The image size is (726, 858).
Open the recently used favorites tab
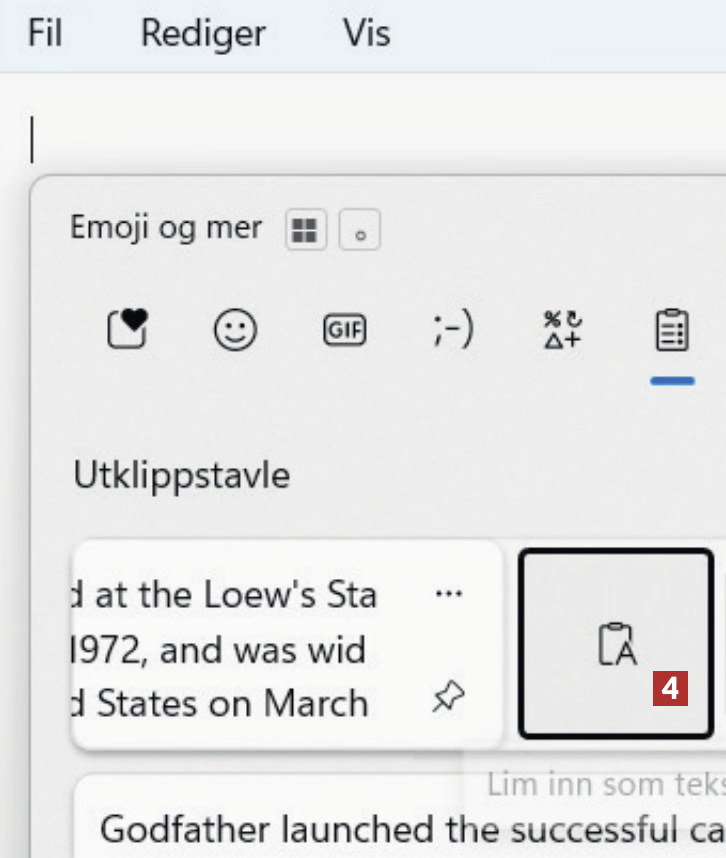127,329
